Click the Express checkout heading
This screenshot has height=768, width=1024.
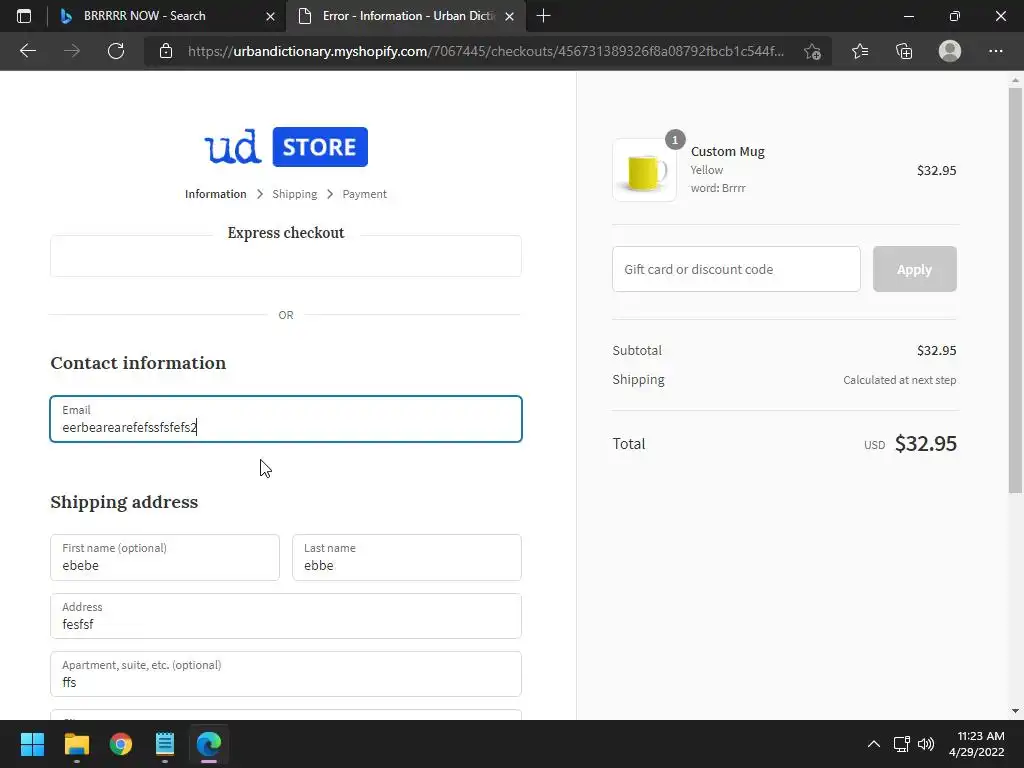tap(286, 233)
